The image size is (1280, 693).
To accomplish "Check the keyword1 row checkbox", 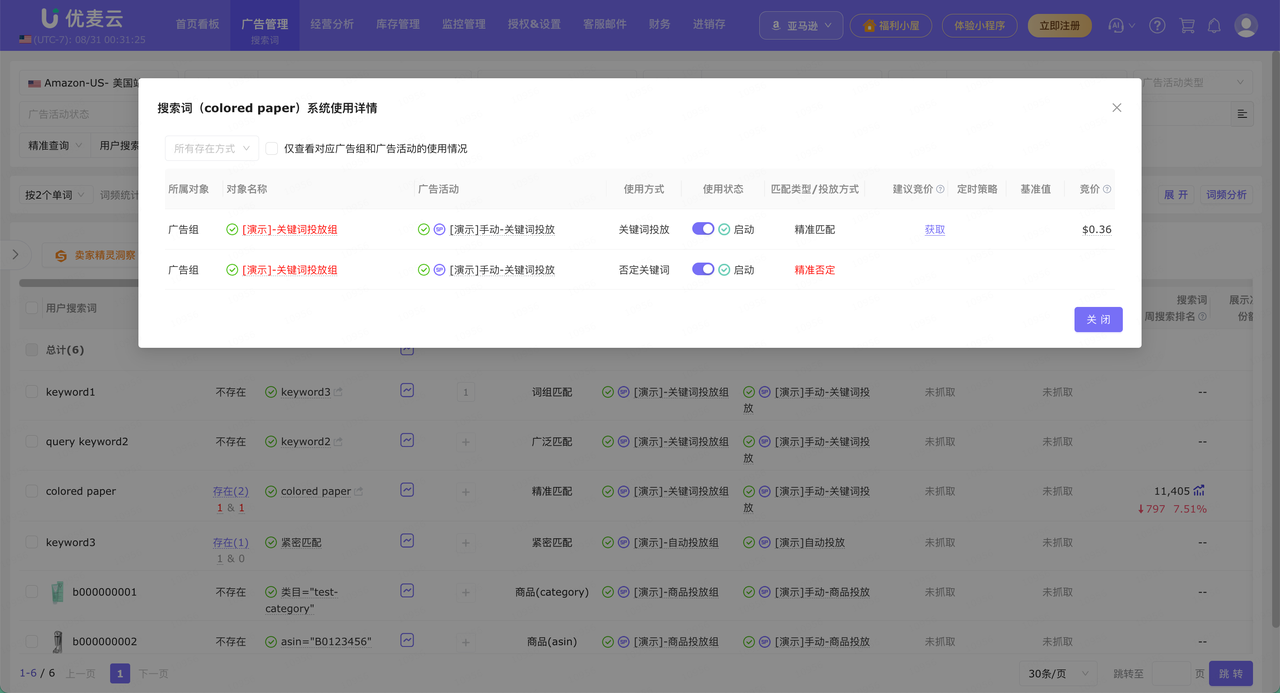I will coord(32,392).
